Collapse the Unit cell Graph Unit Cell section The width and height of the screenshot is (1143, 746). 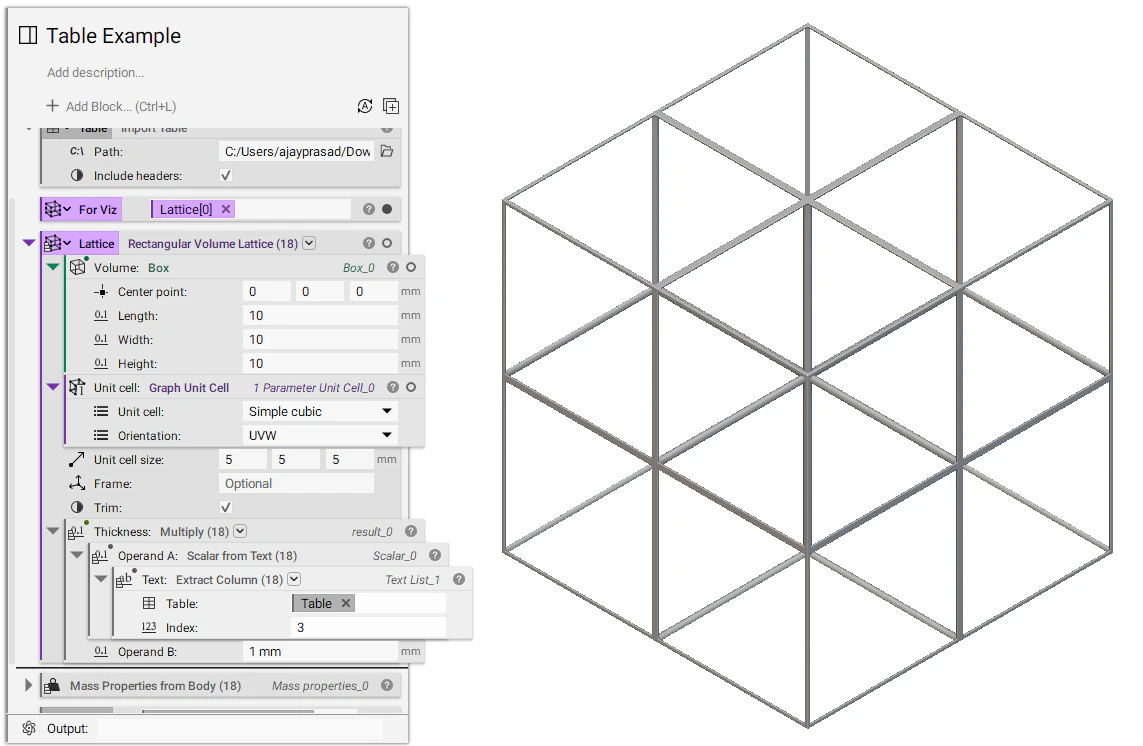click(x=53, y=387)
